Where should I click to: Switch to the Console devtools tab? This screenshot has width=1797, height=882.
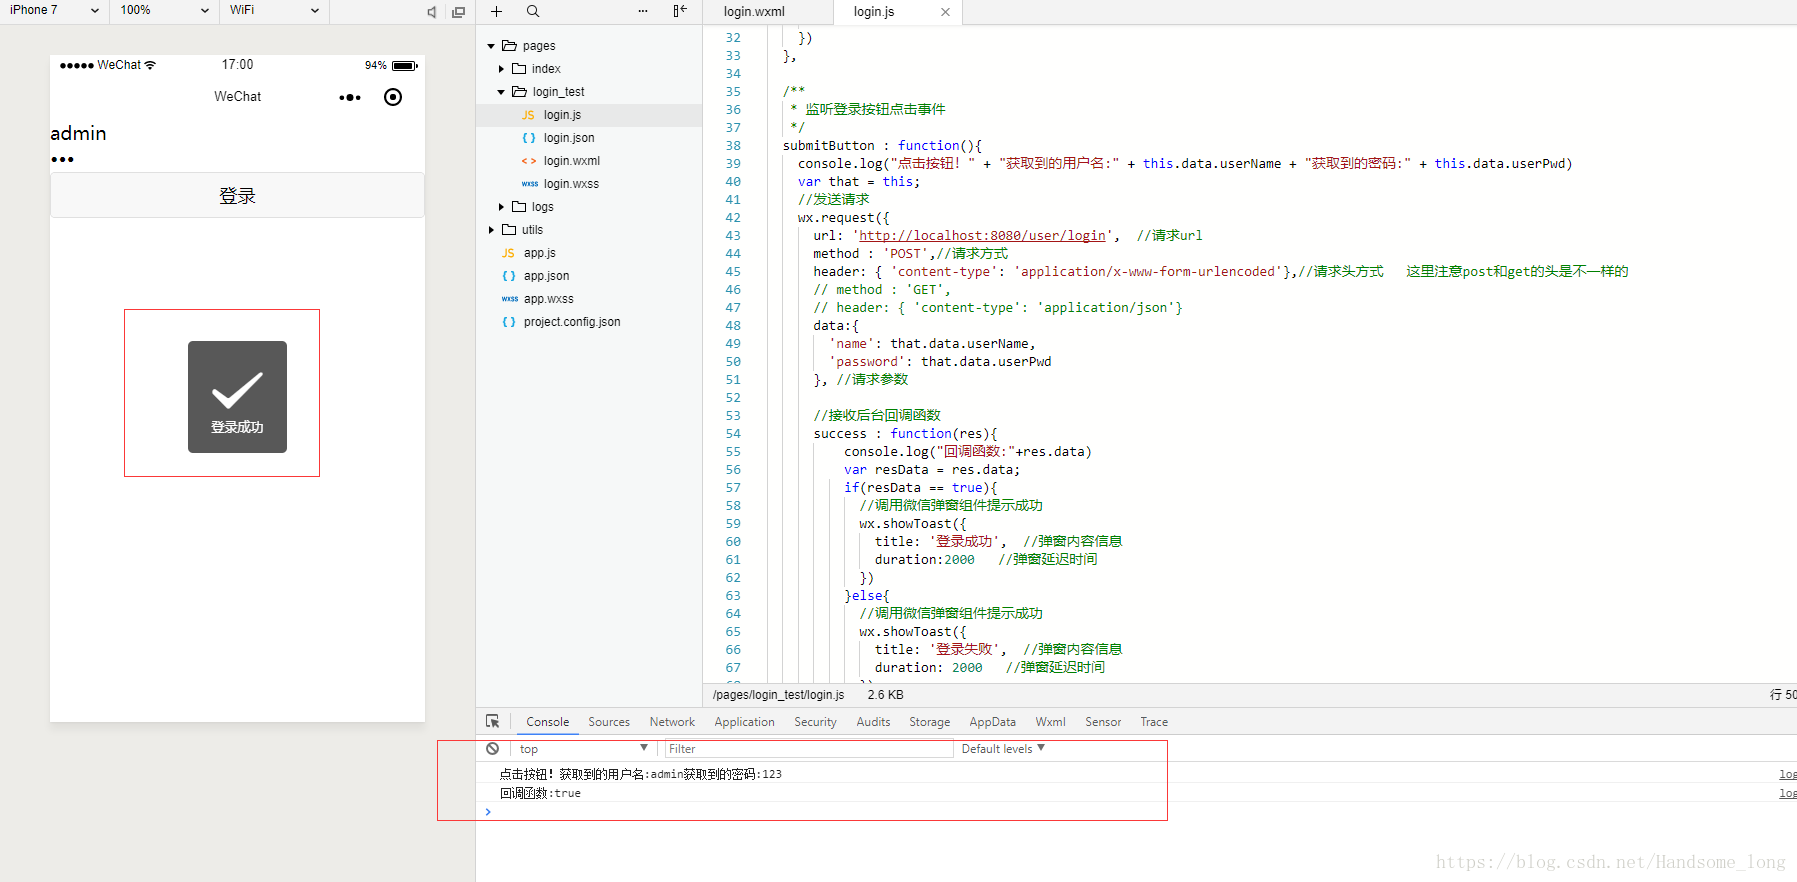(548, 722)
